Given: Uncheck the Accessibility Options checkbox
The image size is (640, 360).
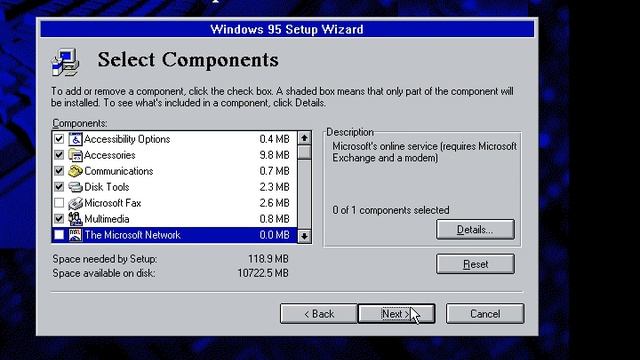Looking at the screenshot, I should [59, 139].
